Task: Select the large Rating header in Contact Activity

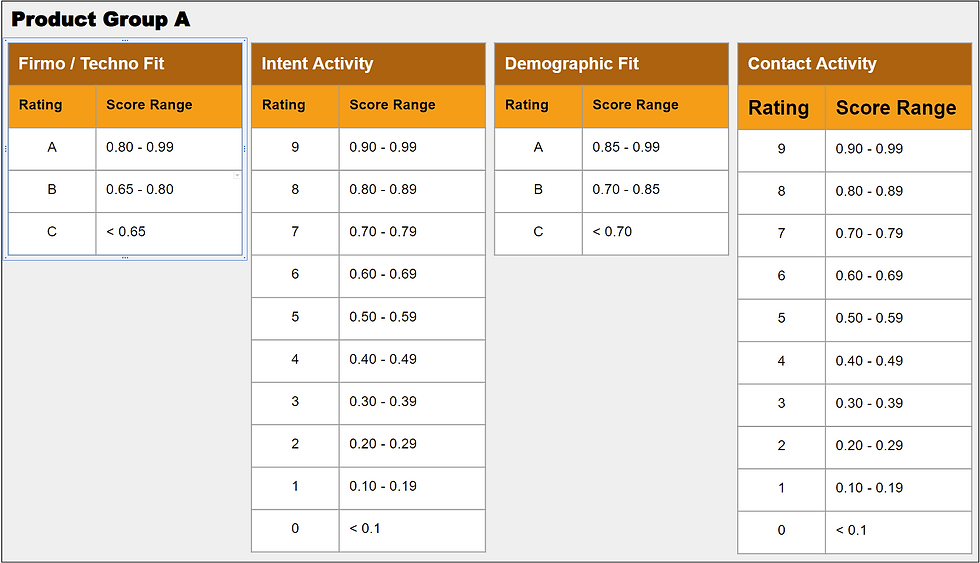Action: coord(782,107)
